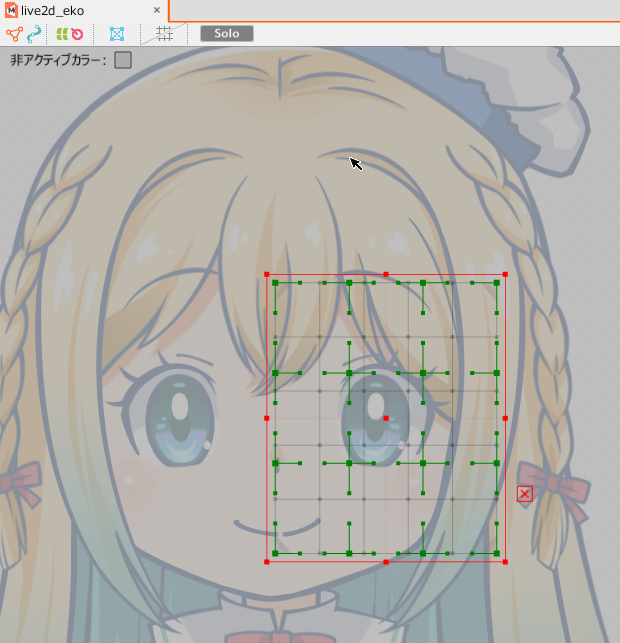Click the red center pivot handle of deformer
The height and width of the screenshot is (643, 620).
(x=386, y=418)
